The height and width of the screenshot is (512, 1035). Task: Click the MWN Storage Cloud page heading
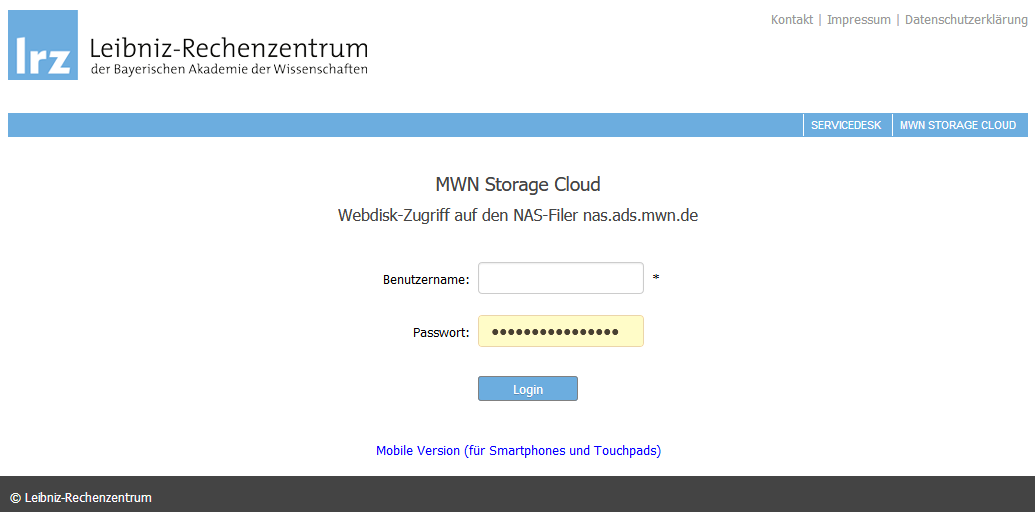click(517, 184)
